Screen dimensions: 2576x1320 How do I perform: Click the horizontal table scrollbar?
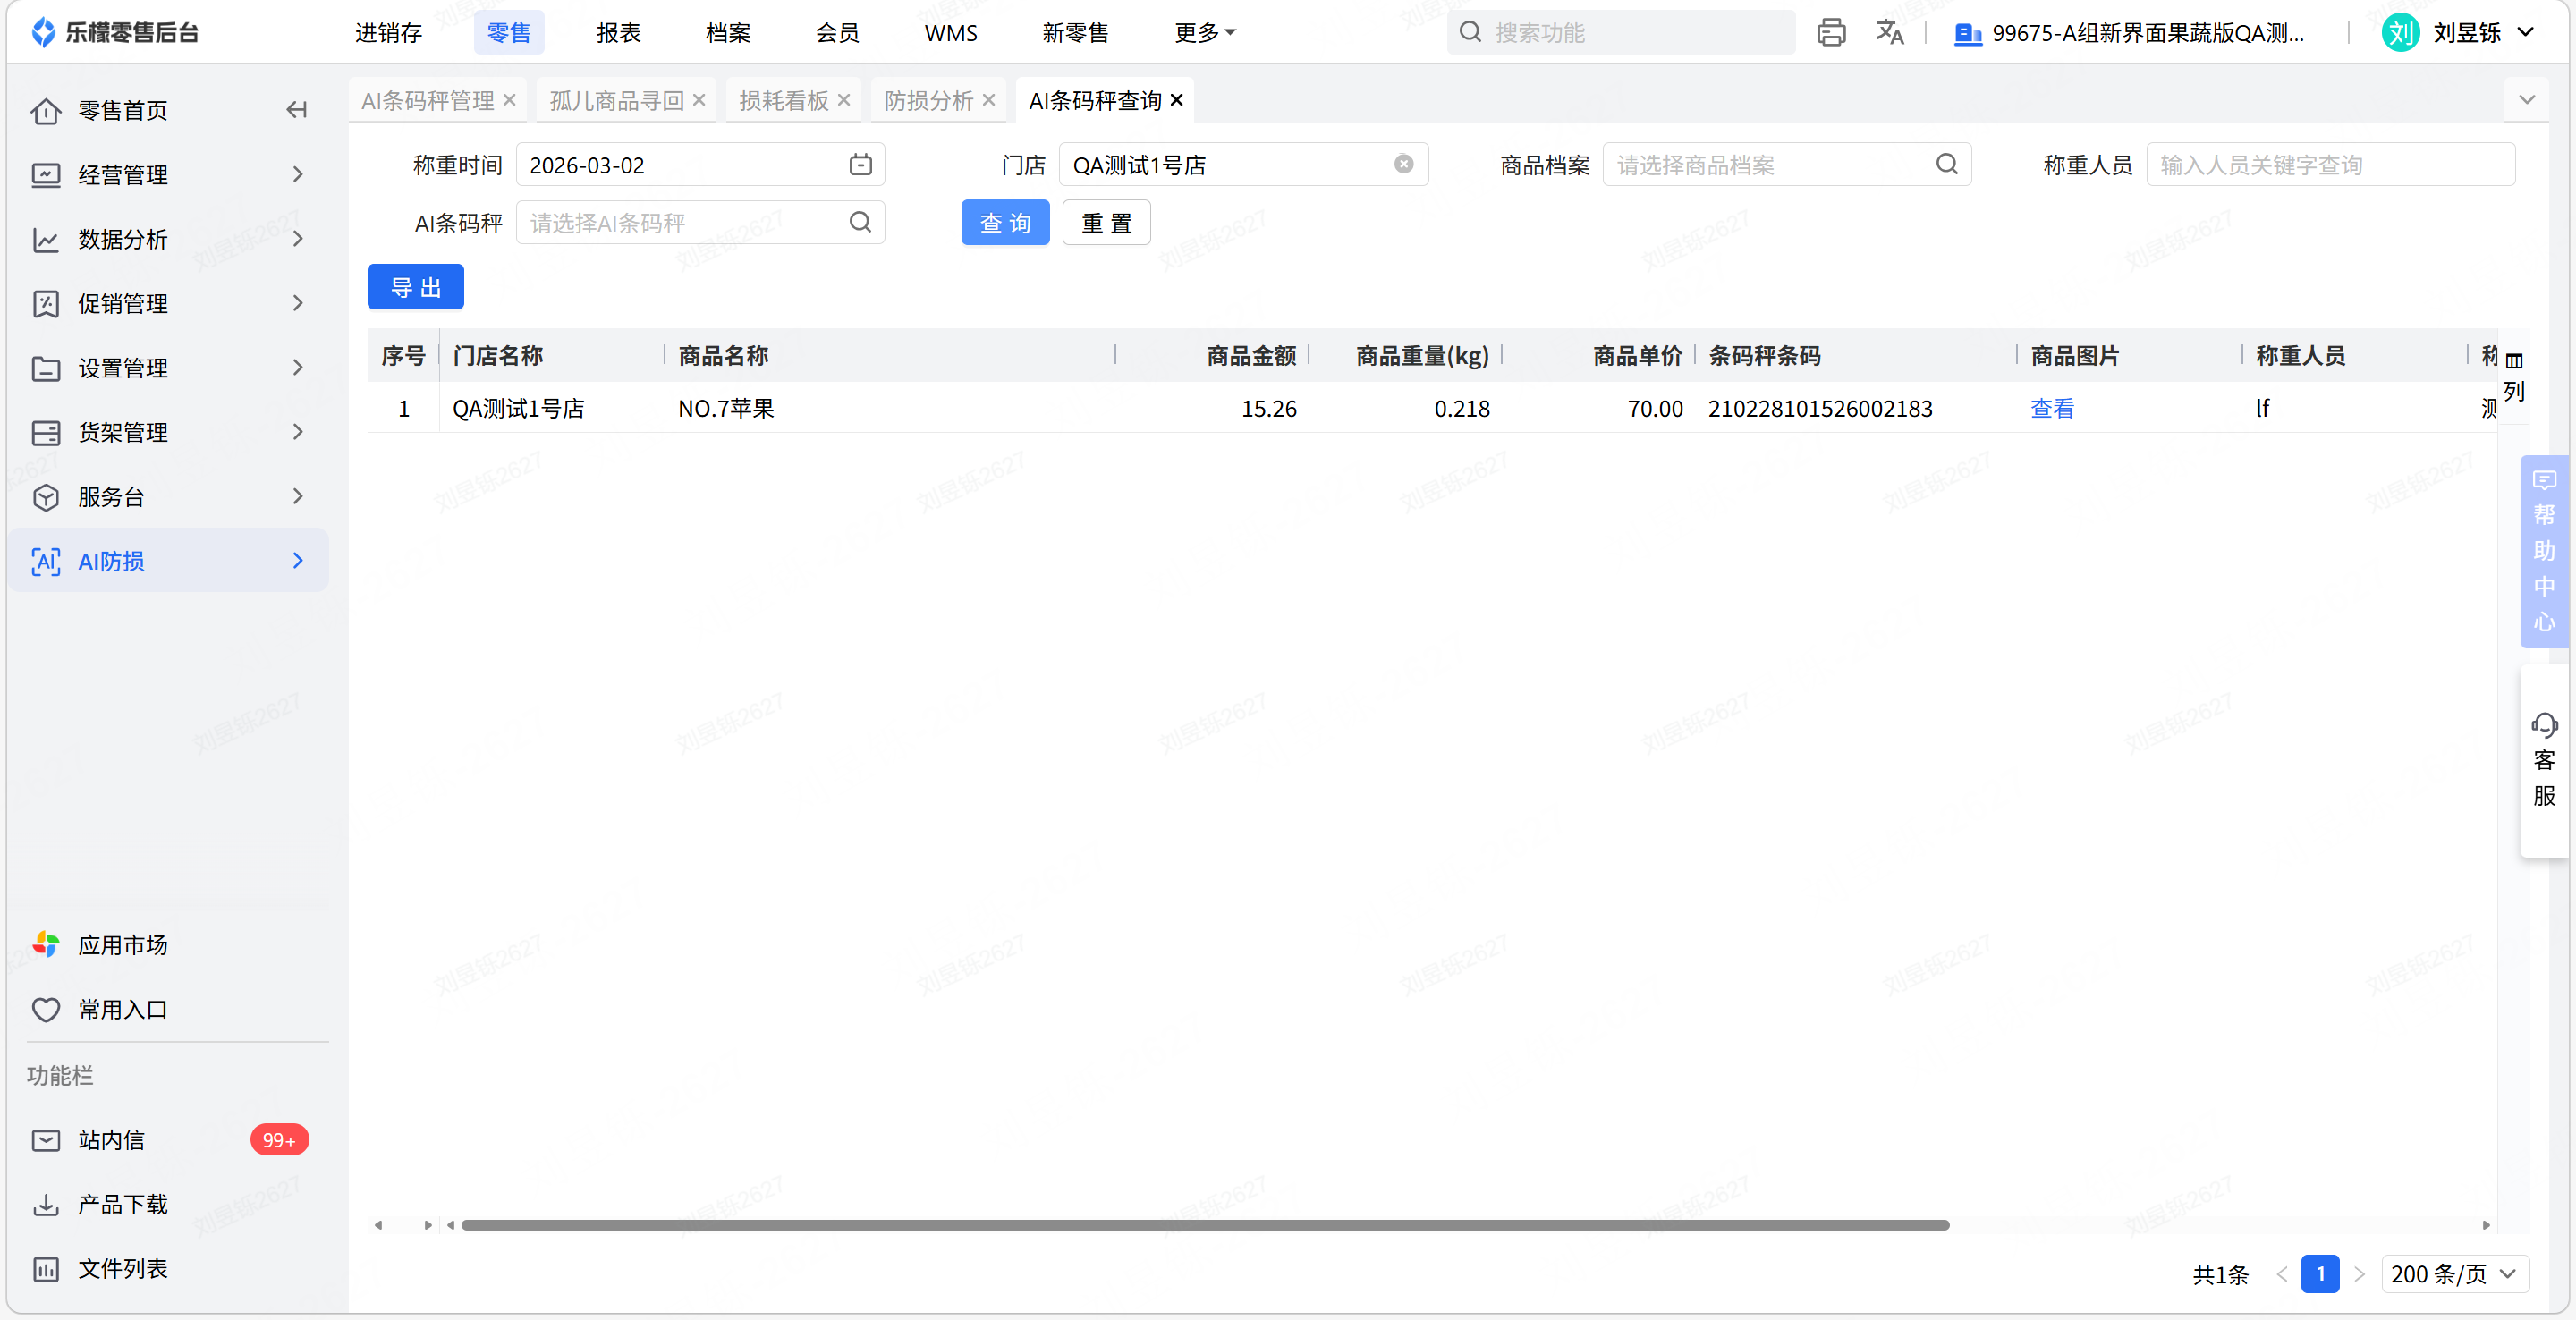pos(1204,1225)
